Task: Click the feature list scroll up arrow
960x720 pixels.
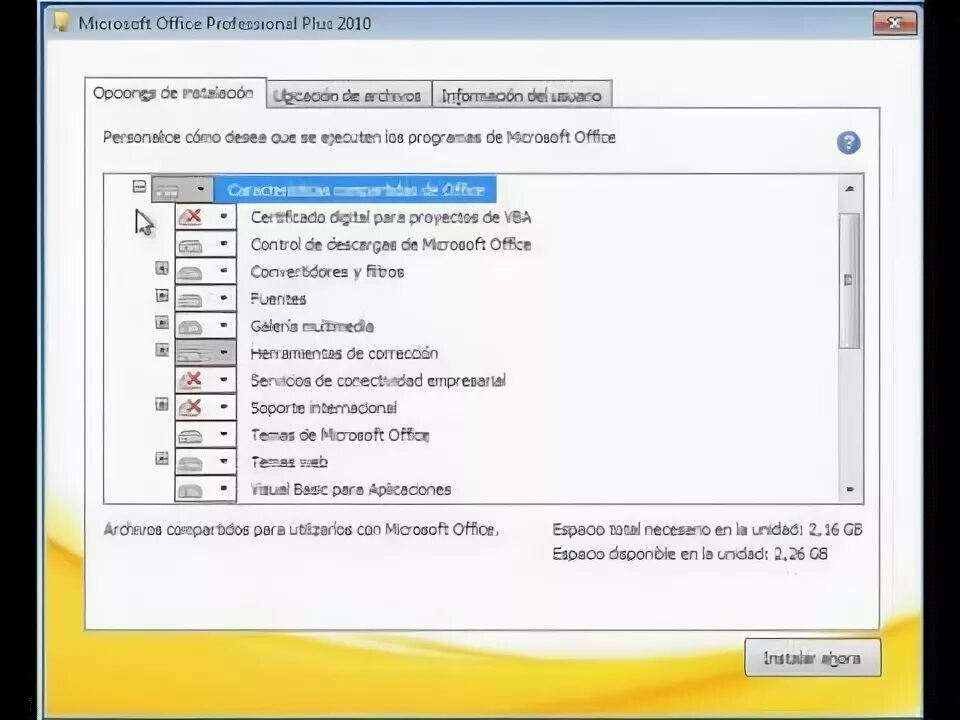Action: [850, 189]
